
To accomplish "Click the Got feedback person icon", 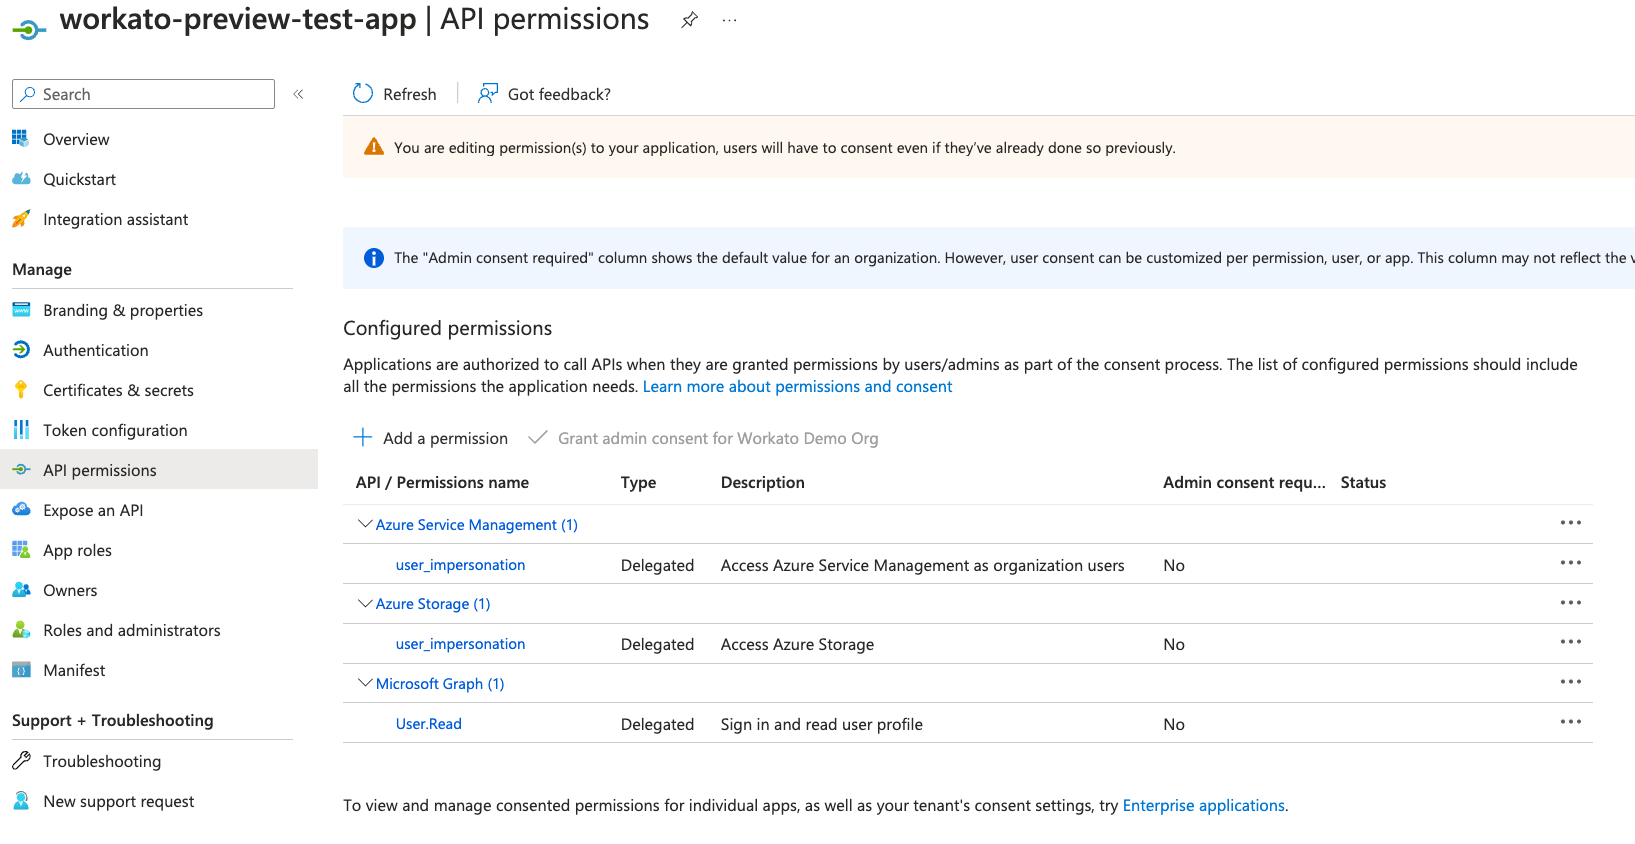I will click(488, 94).
